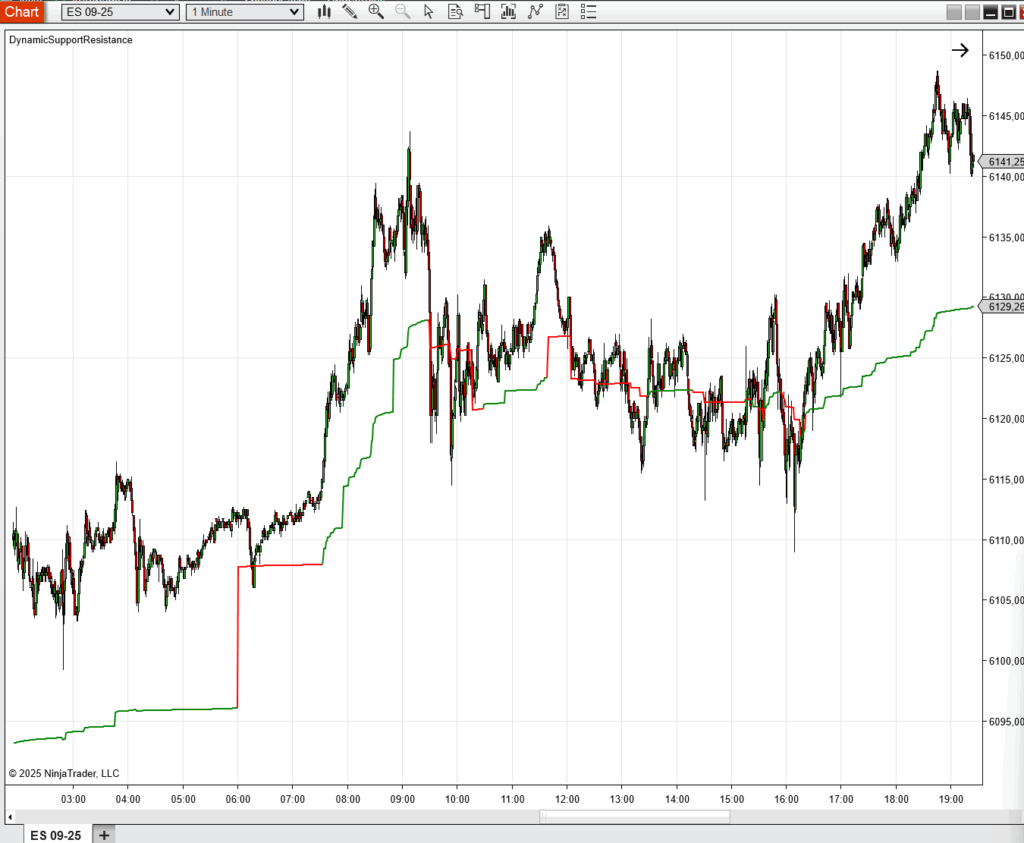The height and width of the screenshot is (843, 1024).
Task: Open the chart properties list icon
Action: [x=588, y=12]
